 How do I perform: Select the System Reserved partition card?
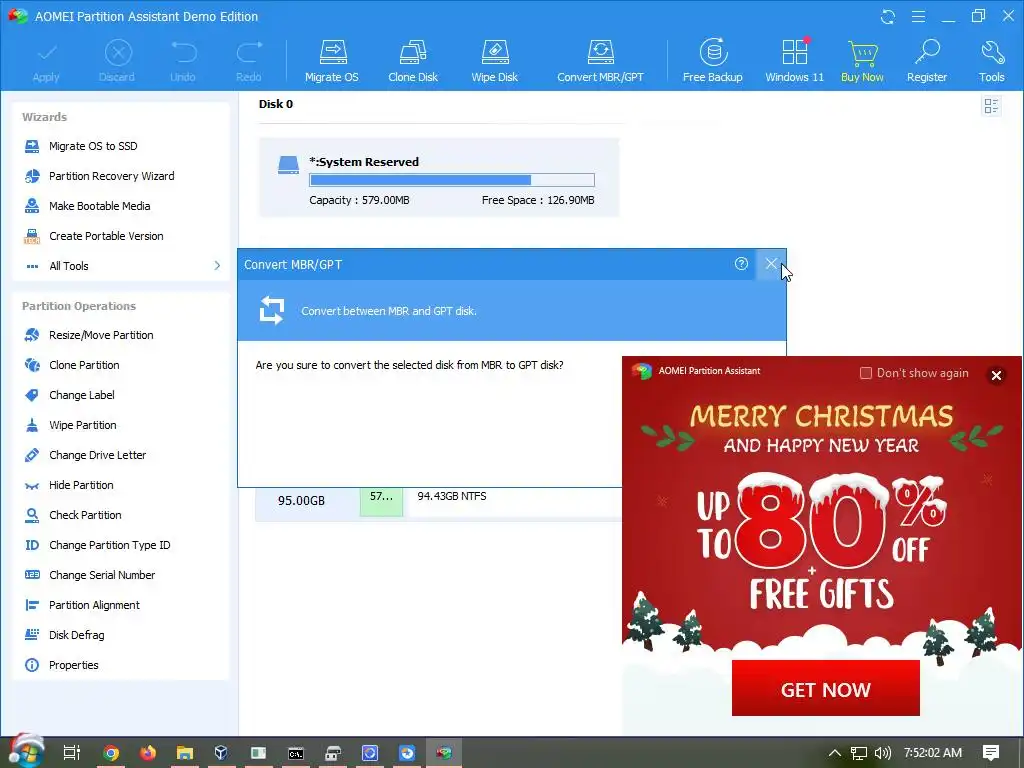click(x=439, y=178)
